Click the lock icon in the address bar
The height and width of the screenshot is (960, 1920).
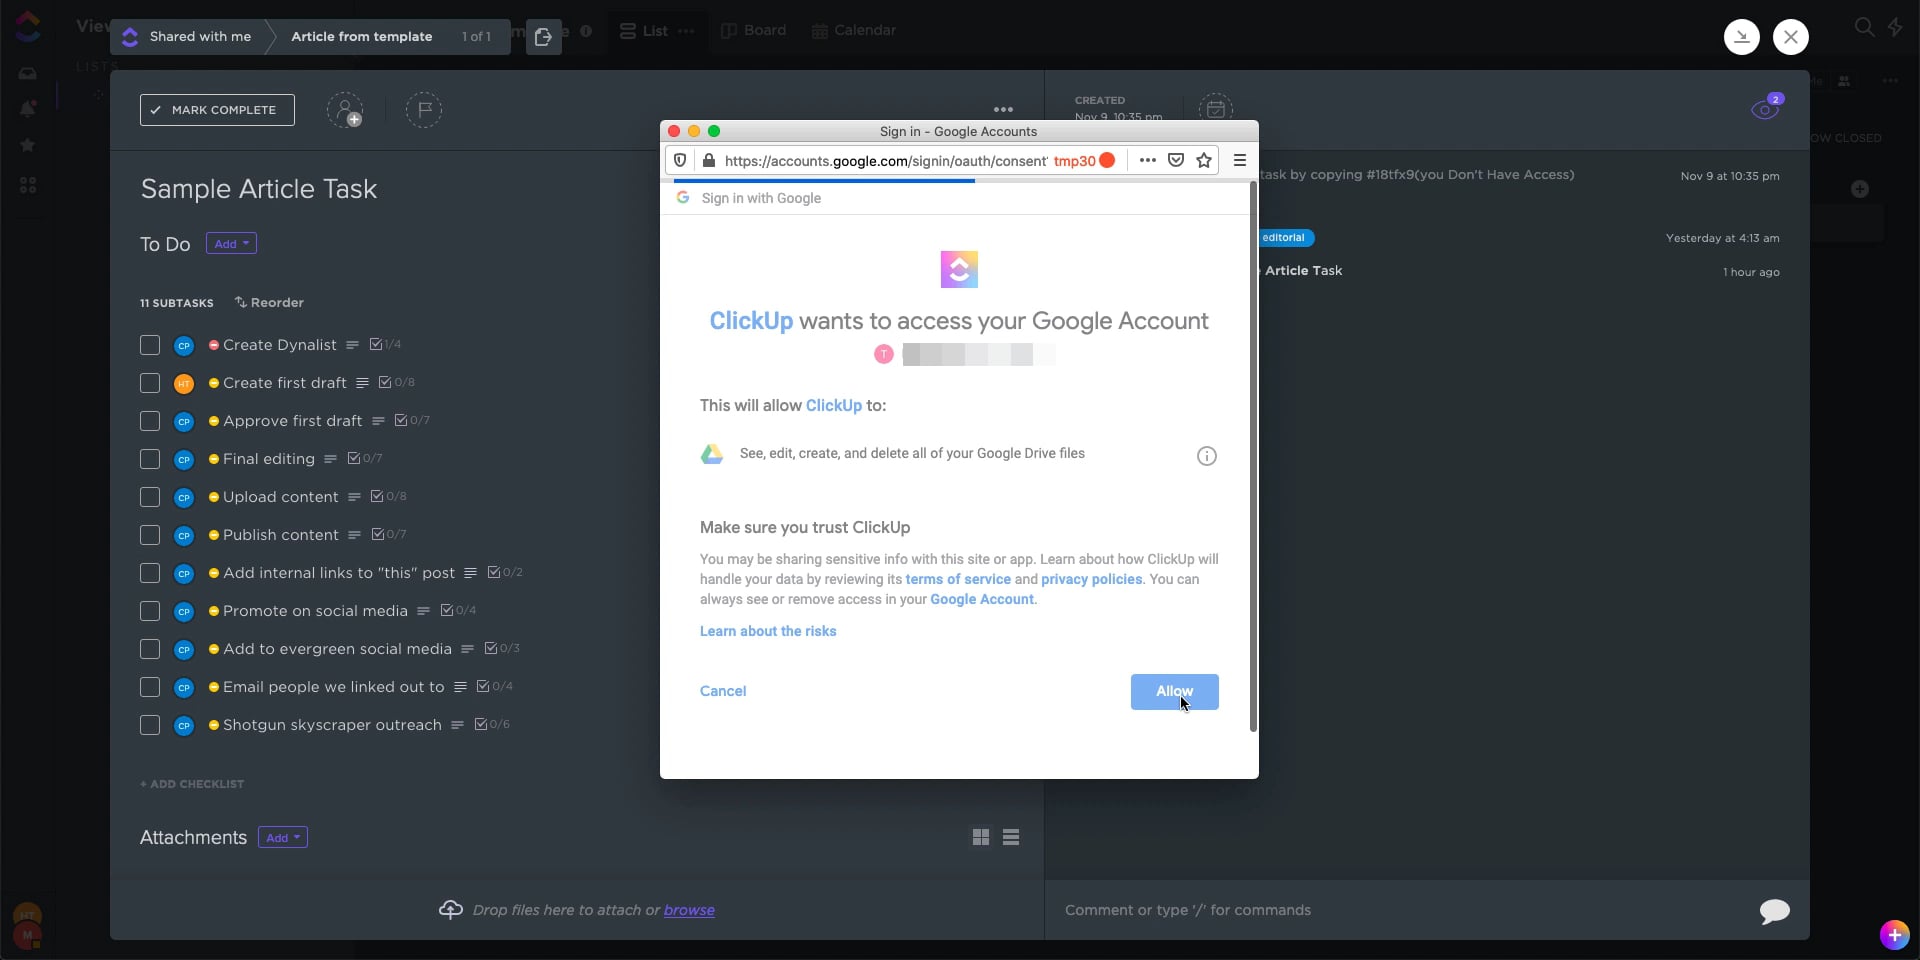pyautogui.click(x=708, y=160)
